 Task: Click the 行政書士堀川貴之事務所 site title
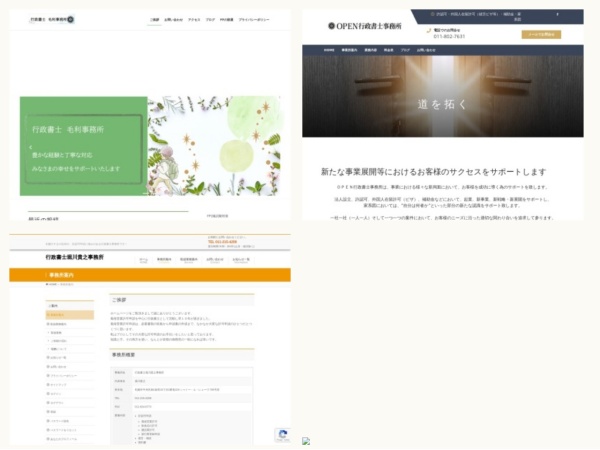75,257
